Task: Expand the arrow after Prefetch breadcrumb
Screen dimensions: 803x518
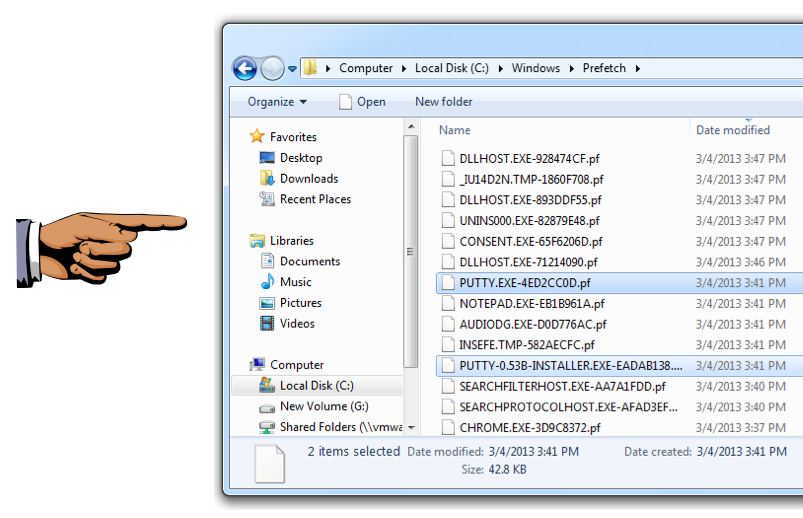Action: (x=638, y=69)
